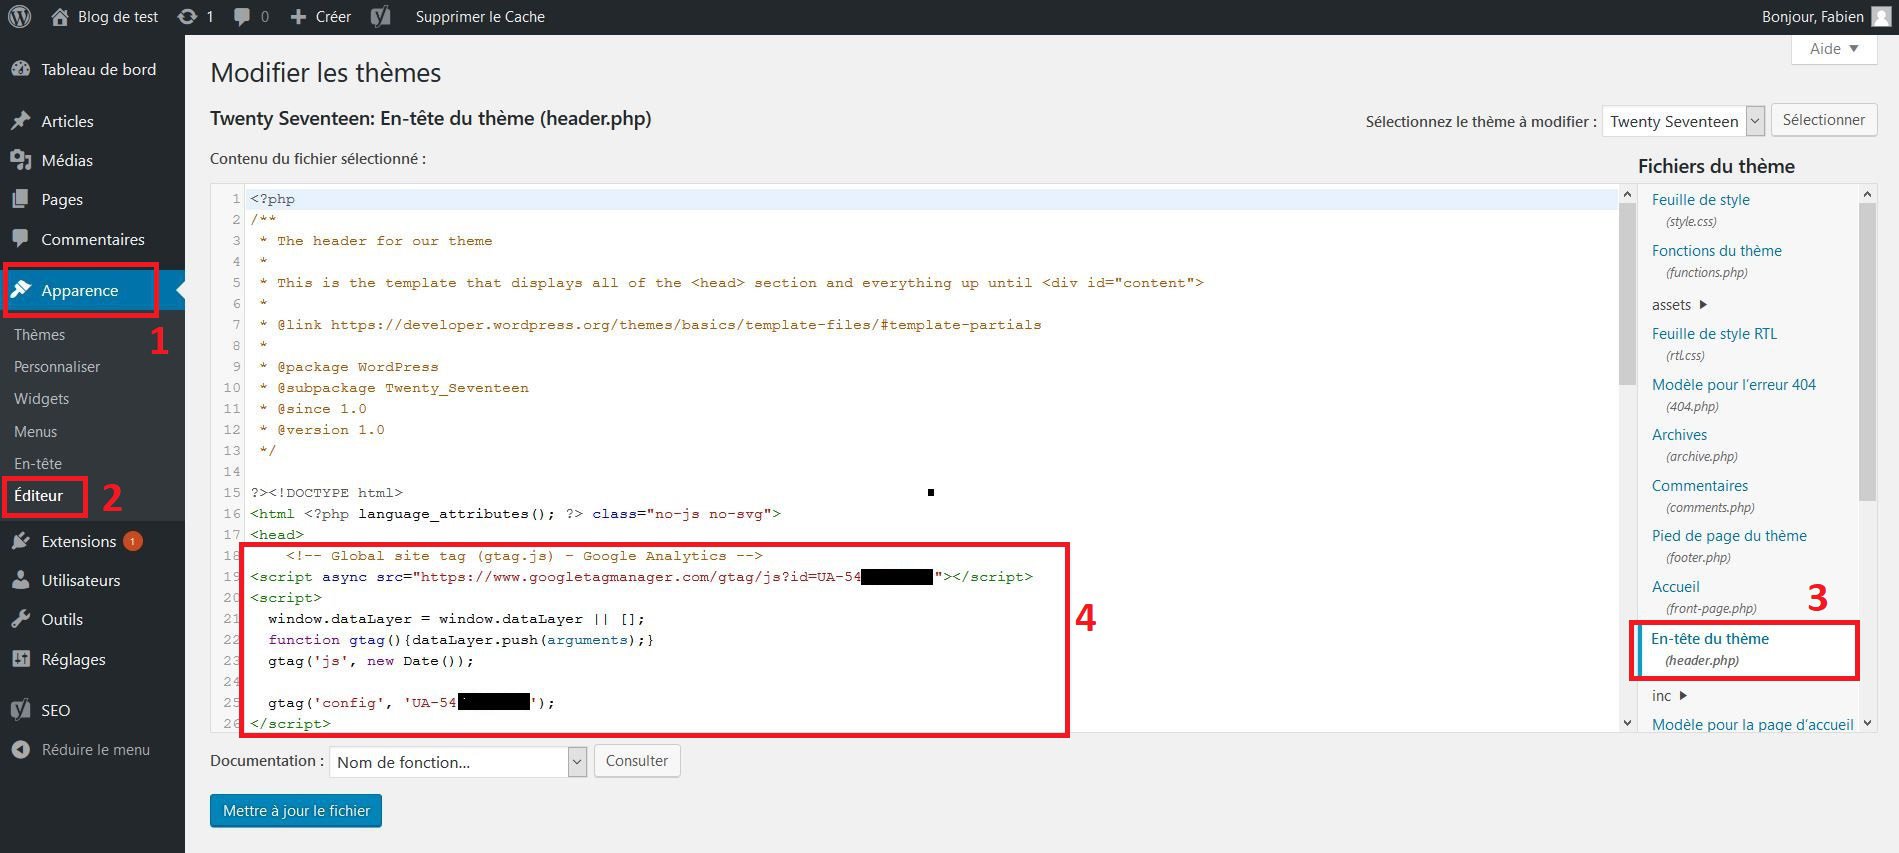Open Archives theme file link
This screenshot has height=853, width=1899.
coord(1679,435)
